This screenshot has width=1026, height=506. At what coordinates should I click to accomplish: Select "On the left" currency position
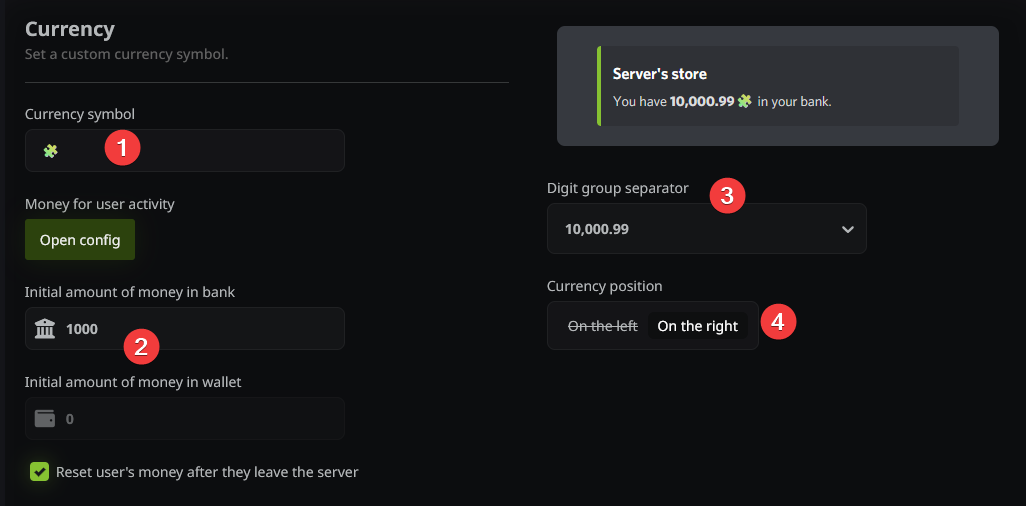tap(602, 326)
